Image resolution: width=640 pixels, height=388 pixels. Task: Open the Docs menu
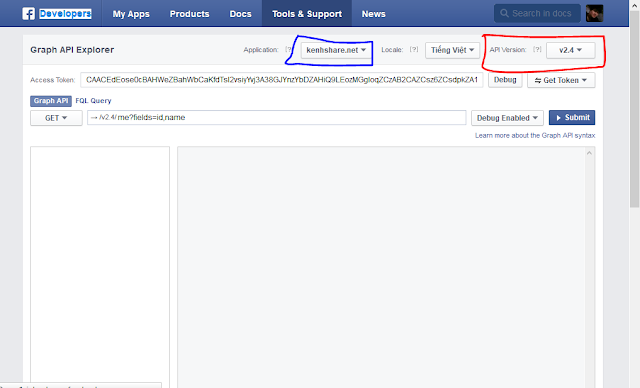[240, 14]
